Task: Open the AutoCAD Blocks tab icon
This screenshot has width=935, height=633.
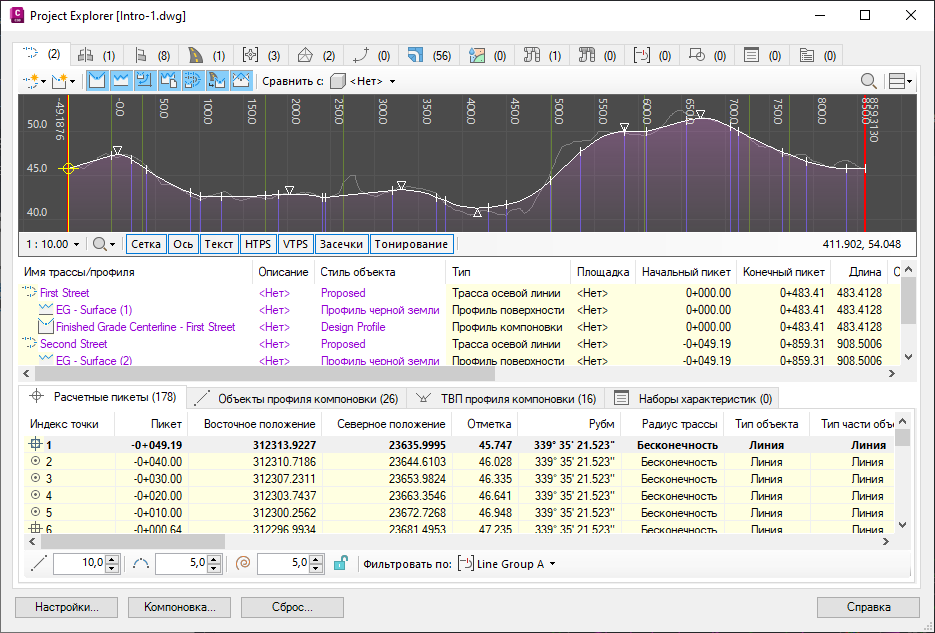Action: (696, 55)
